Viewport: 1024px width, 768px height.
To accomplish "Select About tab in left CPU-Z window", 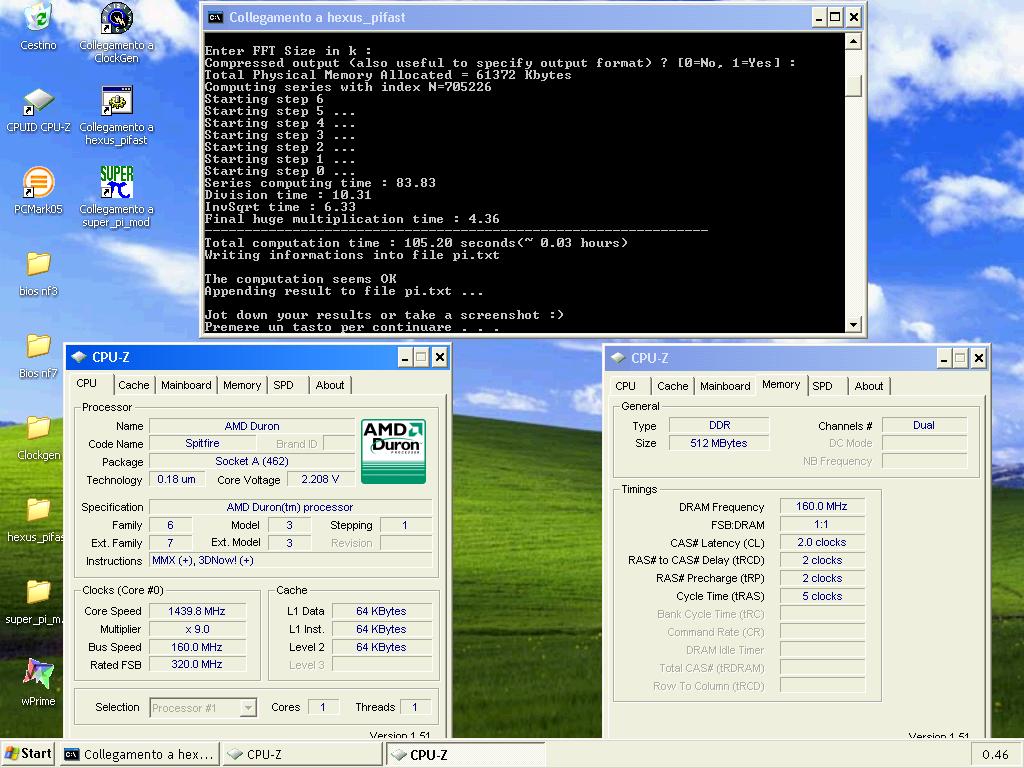I will click(x=330, y=385).
